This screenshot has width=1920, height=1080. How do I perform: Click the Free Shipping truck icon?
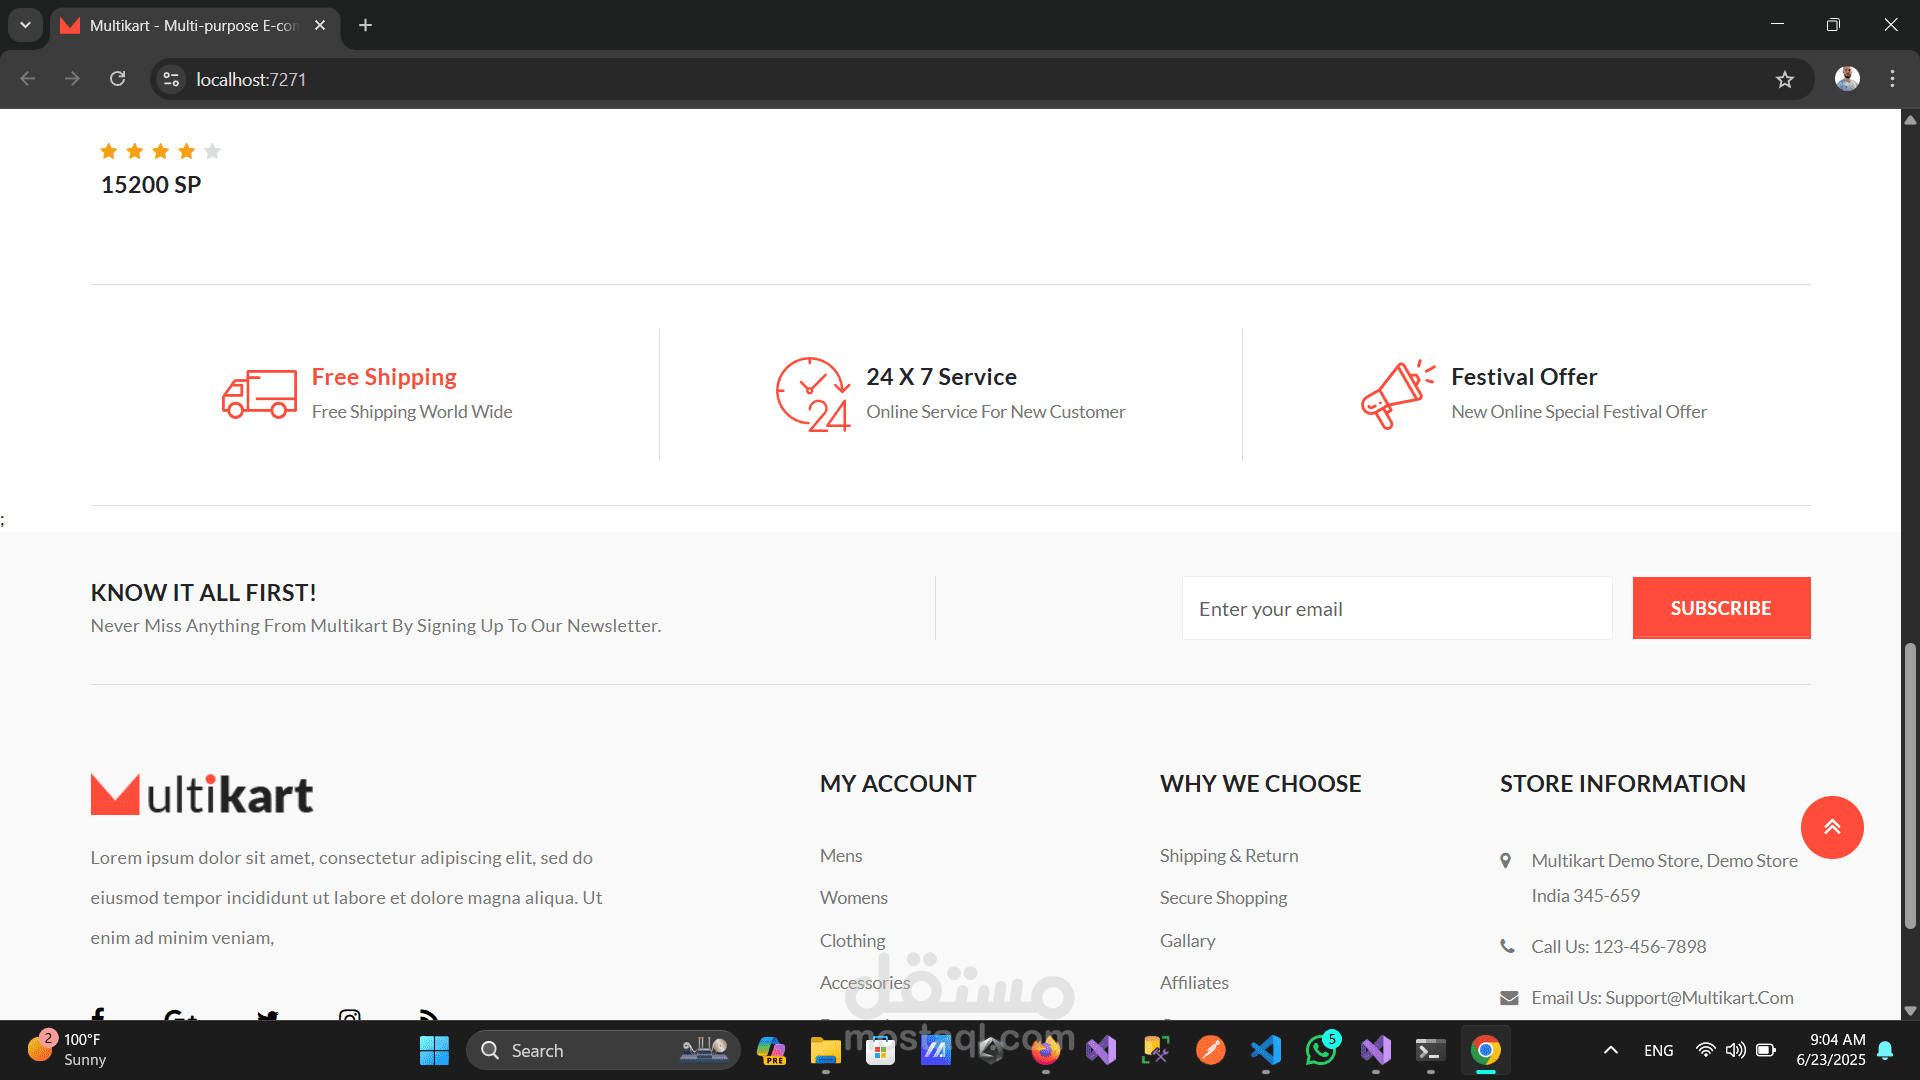[259, 394]
